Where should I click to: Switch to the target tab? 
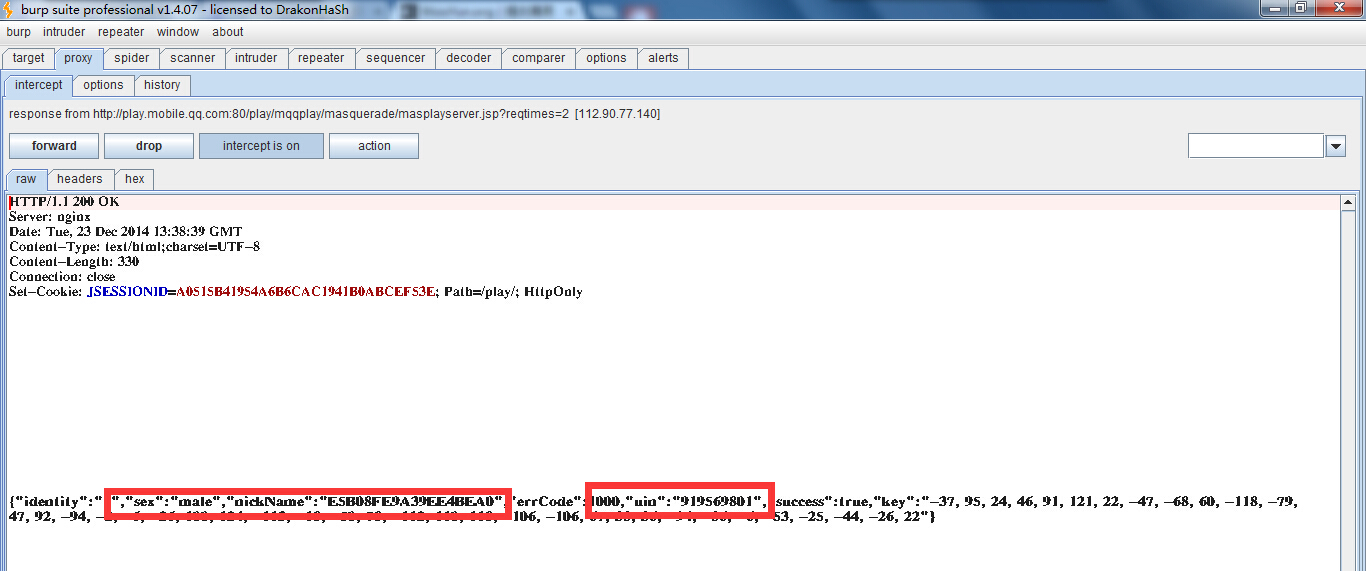pyautogui.click(x=28, y=58)
